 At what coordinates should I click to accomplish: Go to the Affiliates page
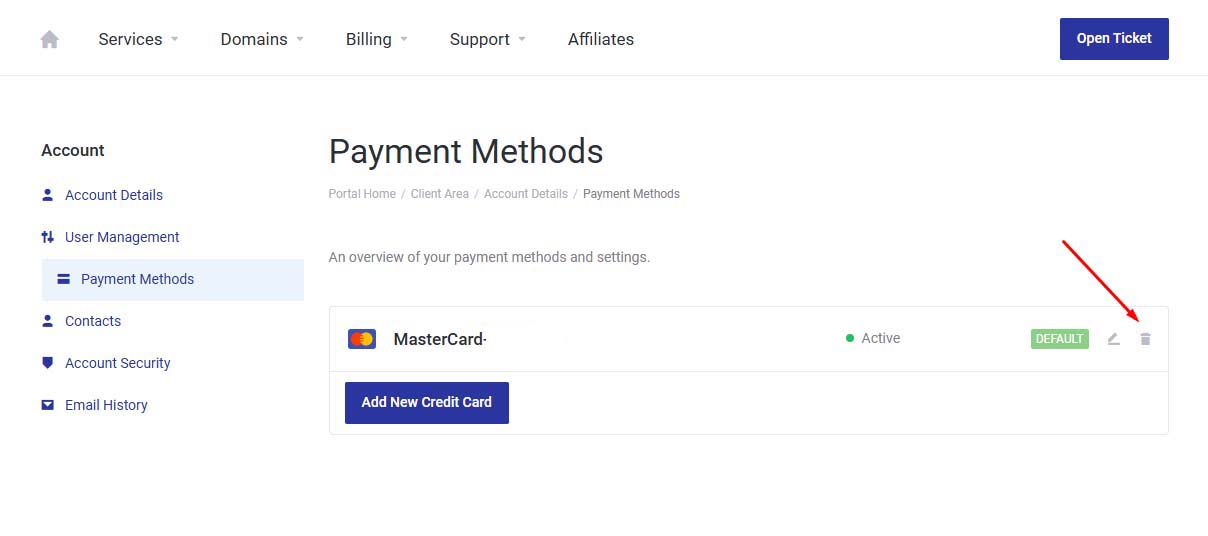coord(600,39)
